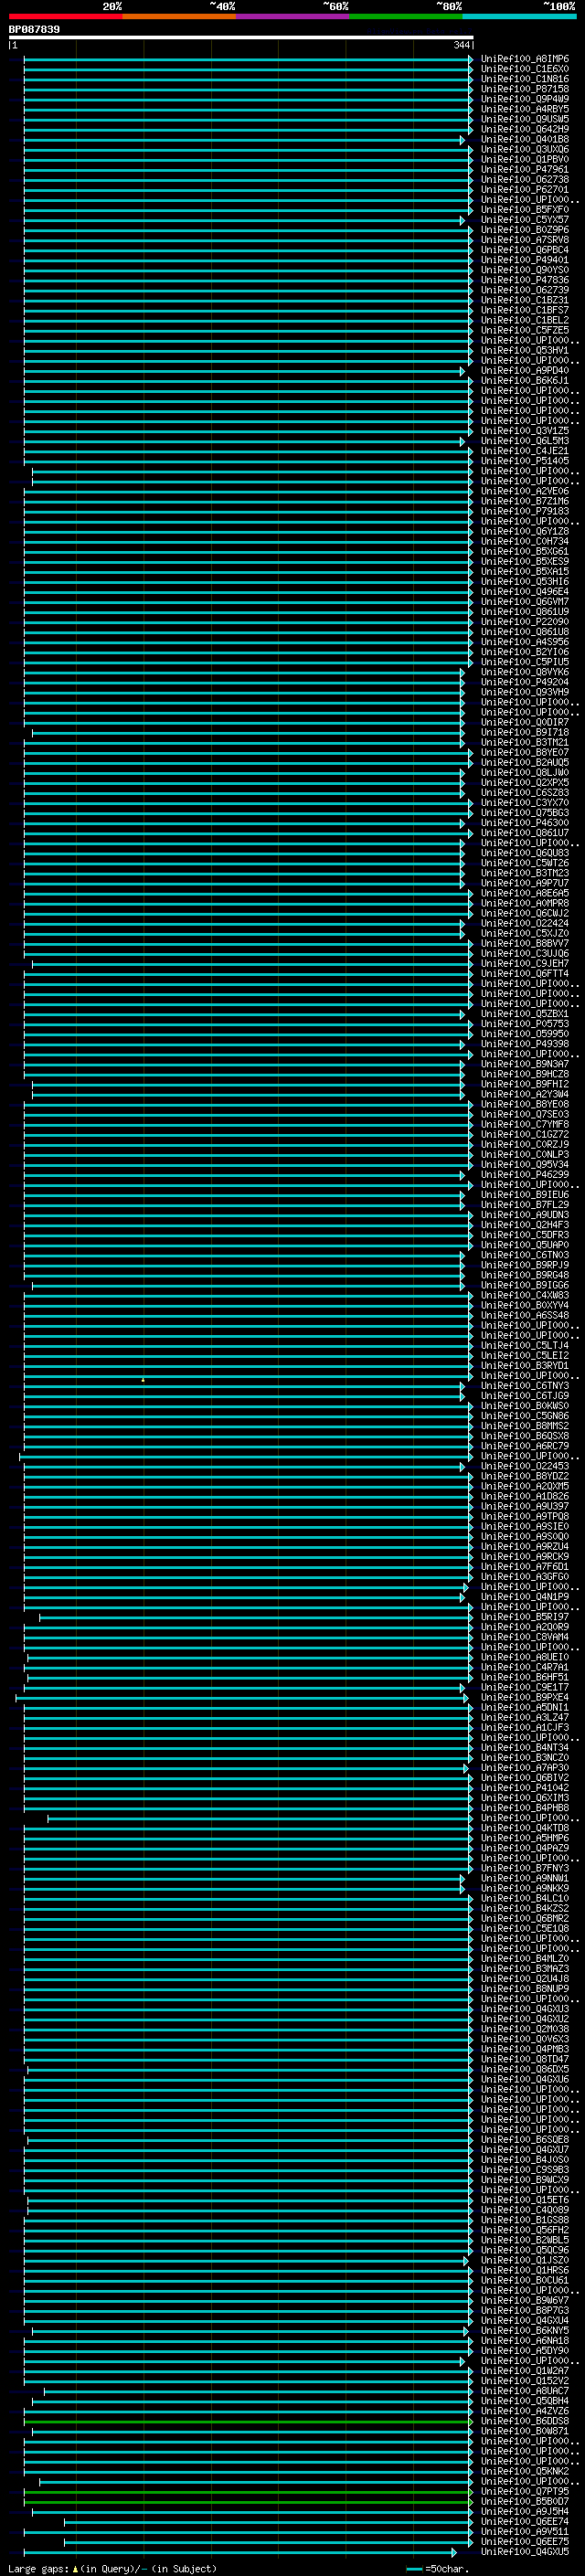
Task: Click the UniRef100_C7YMF8 hit label
Action: pos(525,1125)
